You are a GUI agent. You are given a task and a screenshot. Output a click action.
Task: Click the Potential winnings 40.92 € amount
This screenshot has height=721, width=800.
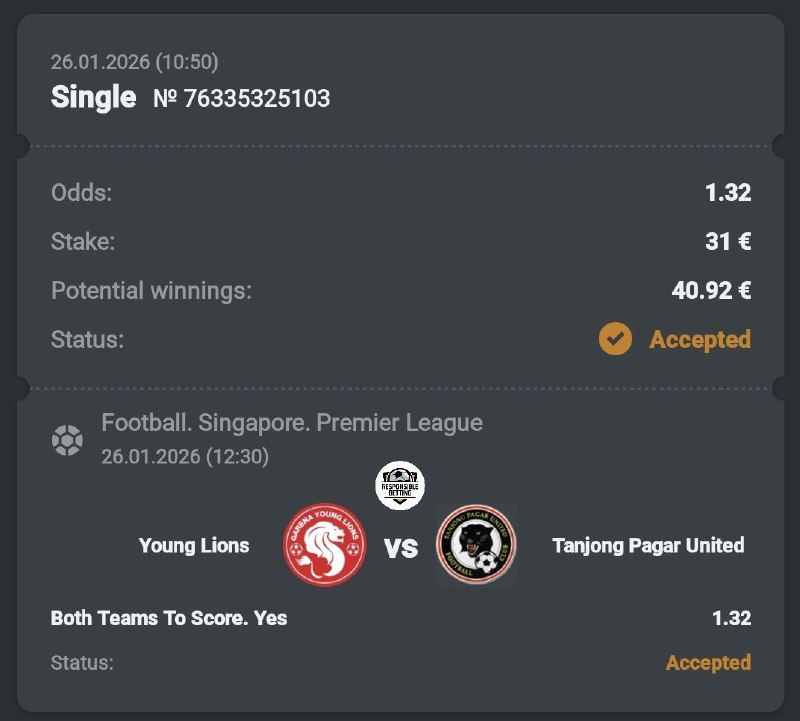(711, 290)
